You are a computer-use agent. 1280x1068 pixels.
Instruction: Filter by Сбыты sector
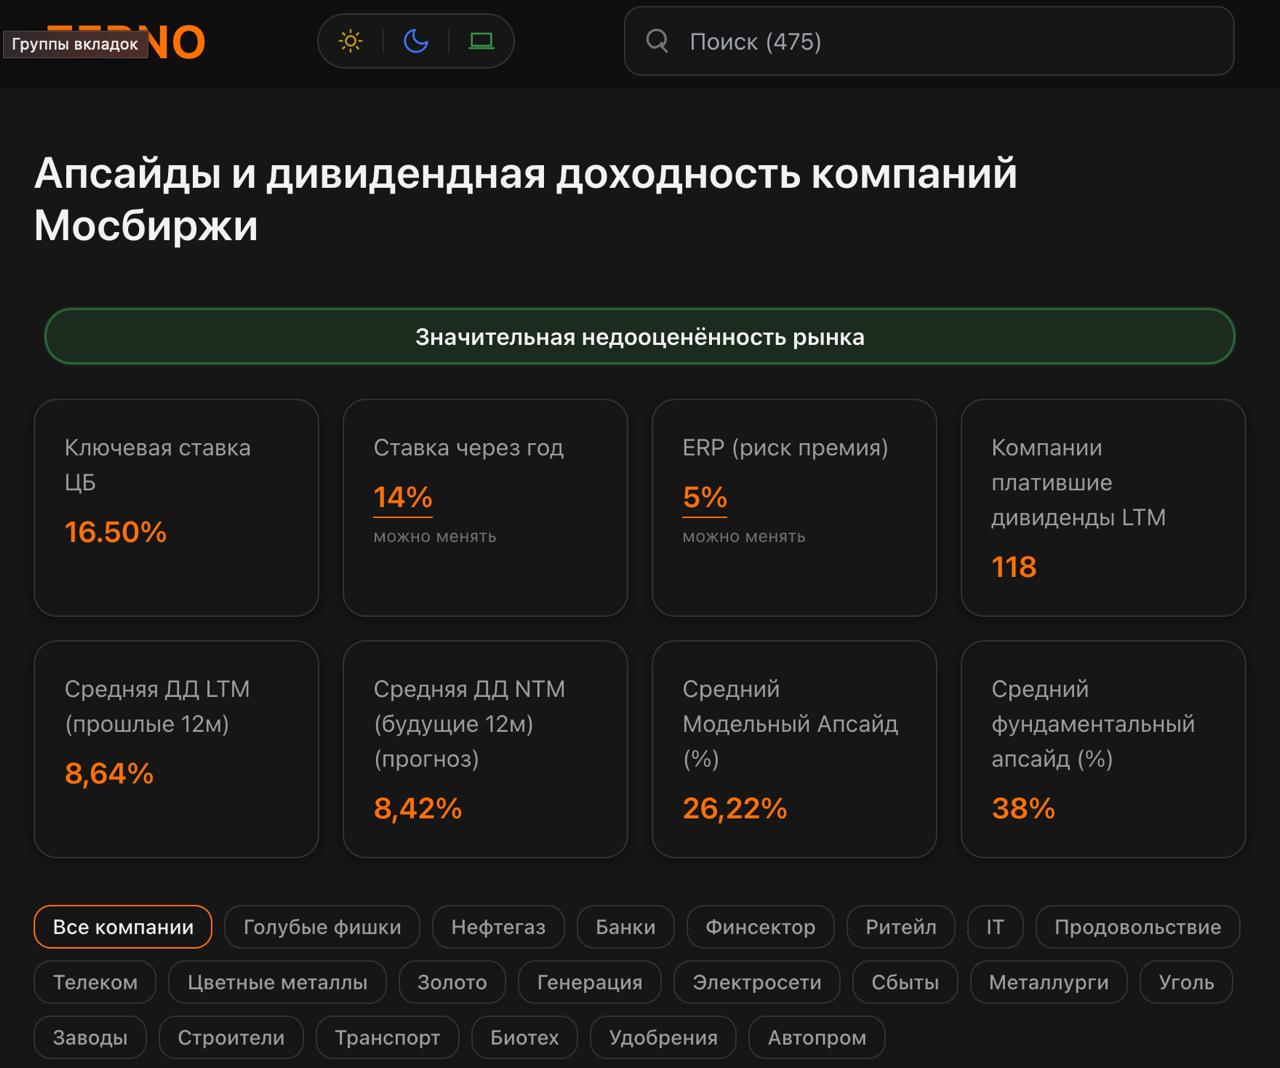click(905, 982)
